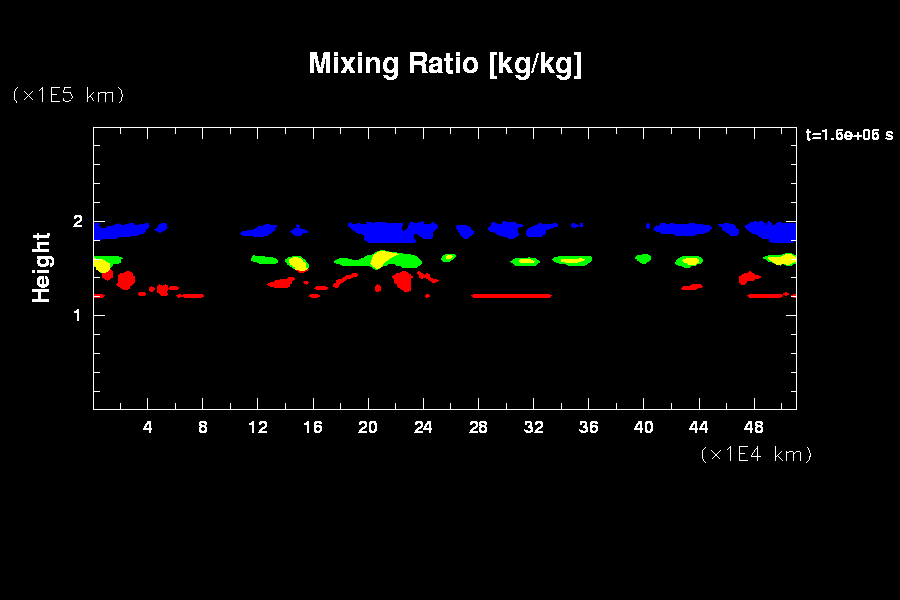Click the y-axis tick label "2"
This screenshot has height=600, width=900.
tap(75, 222)
